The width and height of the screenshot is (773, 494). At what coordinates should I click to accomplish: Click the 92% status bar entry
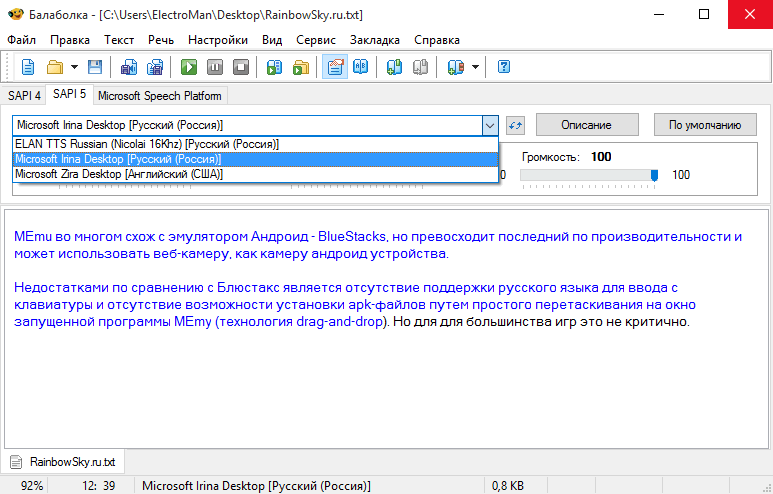[x=32, y=486]
